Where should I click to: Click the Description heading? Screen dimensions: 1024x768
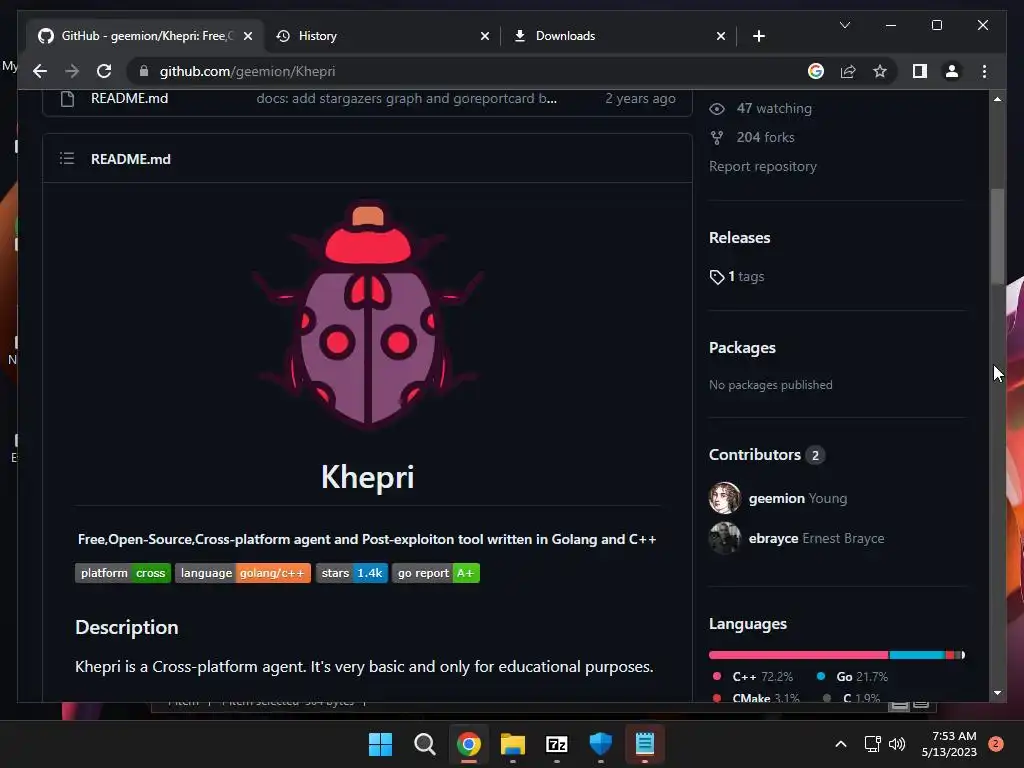coord(127,627)
